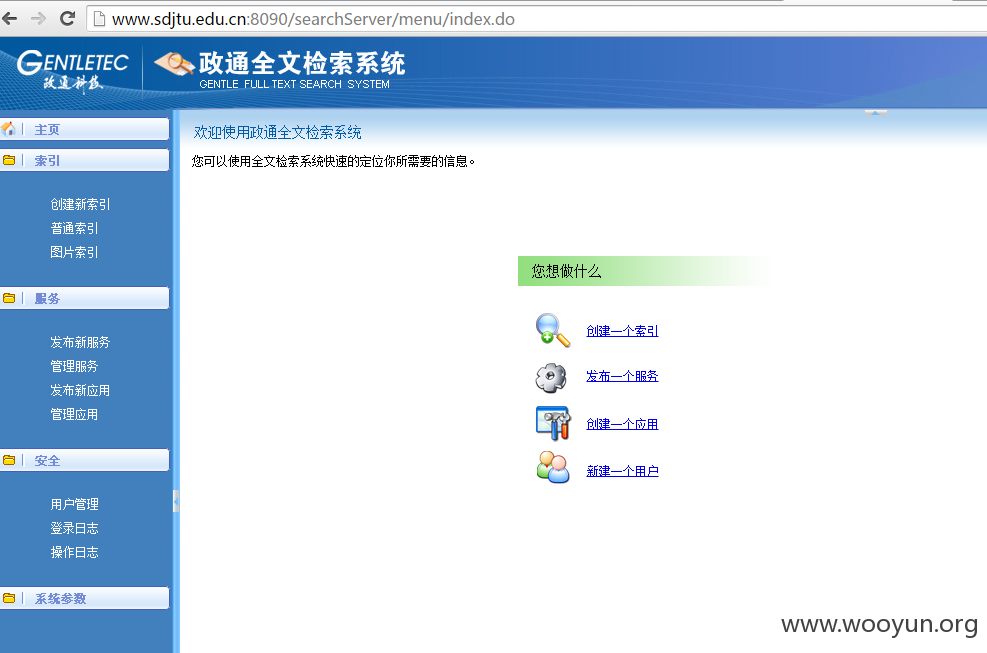Follow the 创建一个应用 link
Screen dimensions: 987x653
[622, 424]
